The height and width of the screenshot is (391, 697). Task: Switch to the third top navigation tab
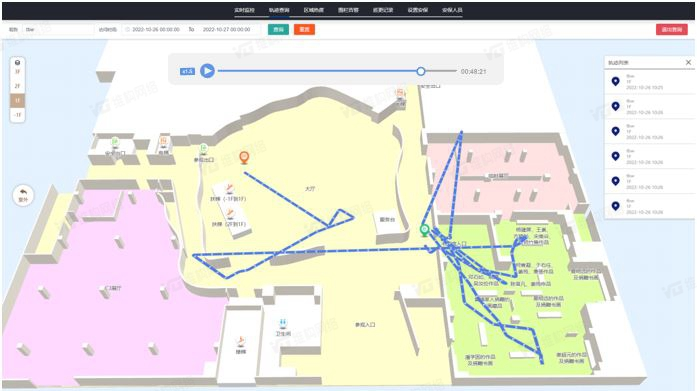point(314,10)
